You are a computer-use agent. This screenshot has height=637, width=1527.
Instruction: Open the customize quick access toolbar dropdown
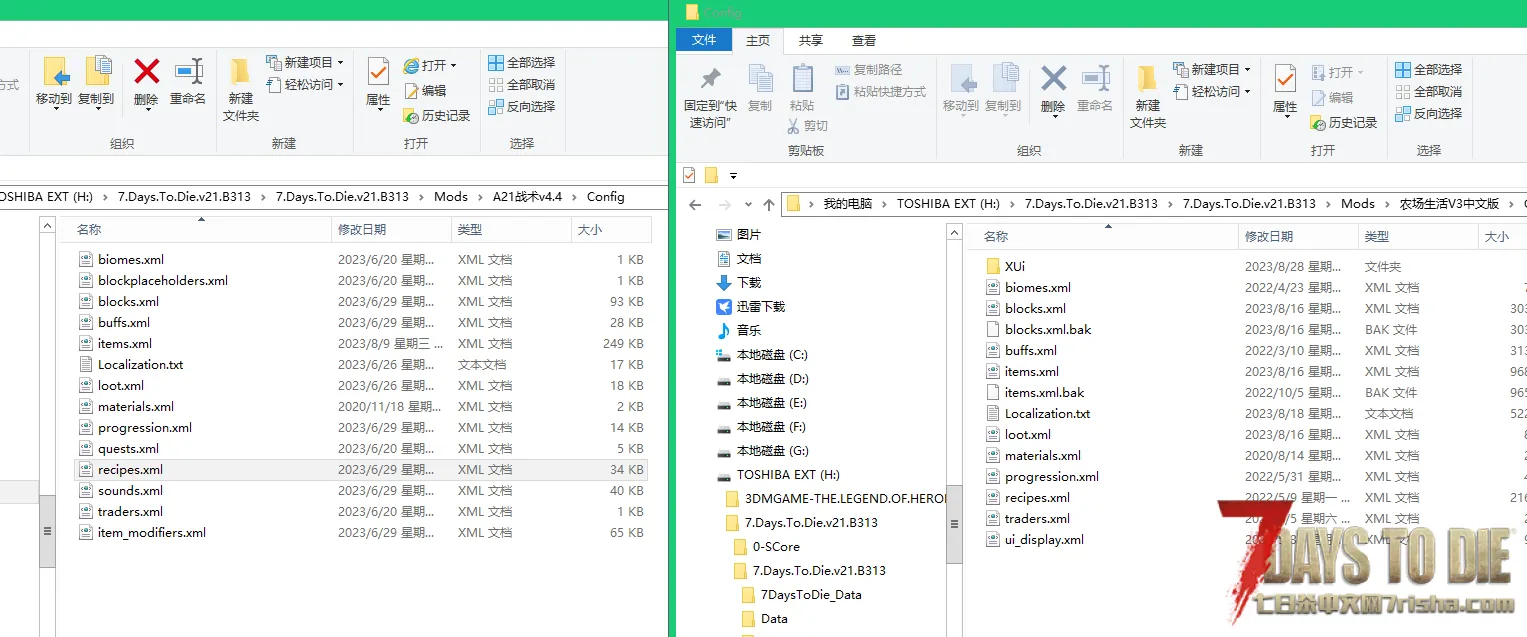pyautogui.click(x=733, y=175)
